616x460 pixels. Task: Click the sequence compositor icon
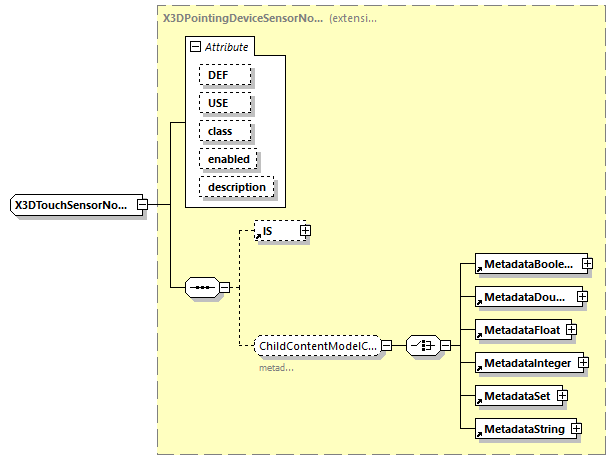(x=202, y=288)
